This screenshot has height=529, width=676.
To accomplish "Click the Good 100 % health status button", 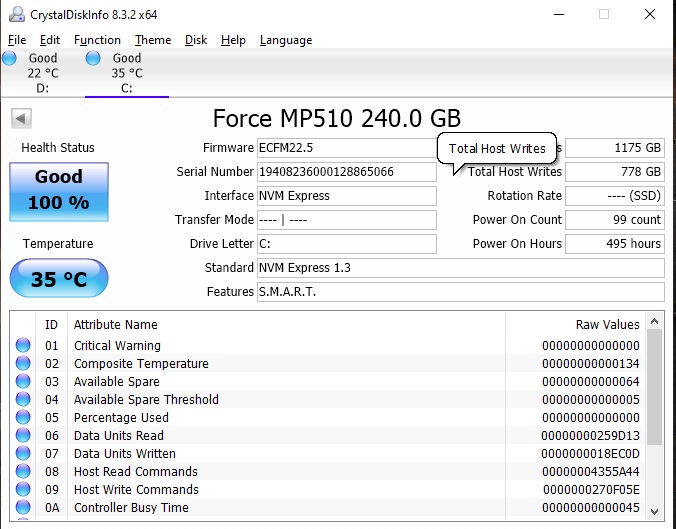I will (59, 192).
